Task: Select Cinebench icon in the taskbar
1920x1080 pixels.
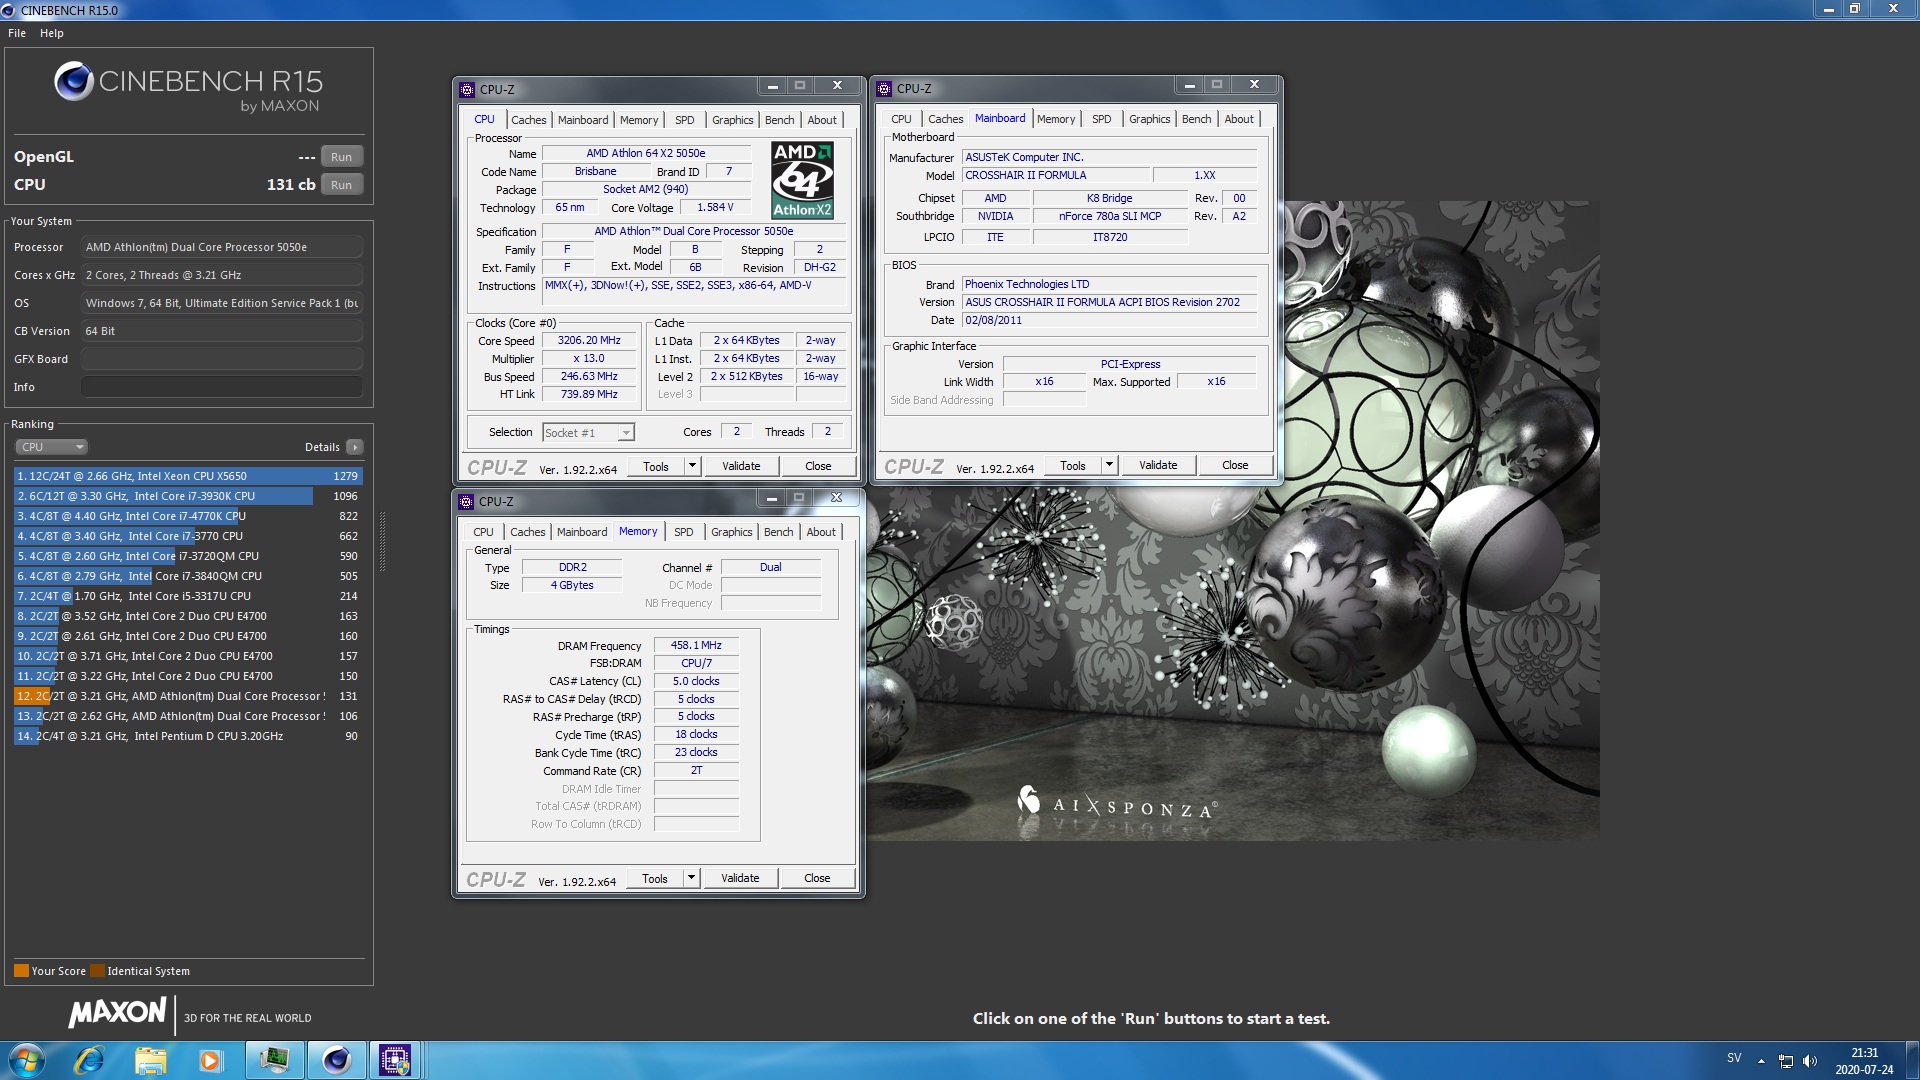Action: [336, 1060]
